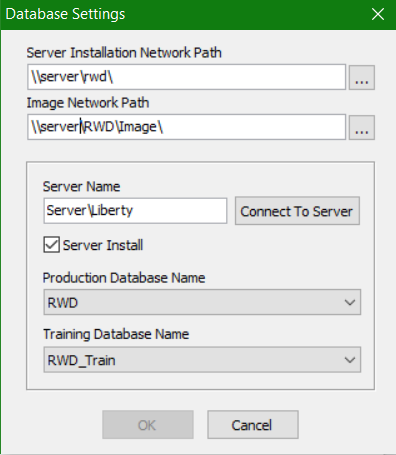Click the greyed-out OK button

click(148, 425)
